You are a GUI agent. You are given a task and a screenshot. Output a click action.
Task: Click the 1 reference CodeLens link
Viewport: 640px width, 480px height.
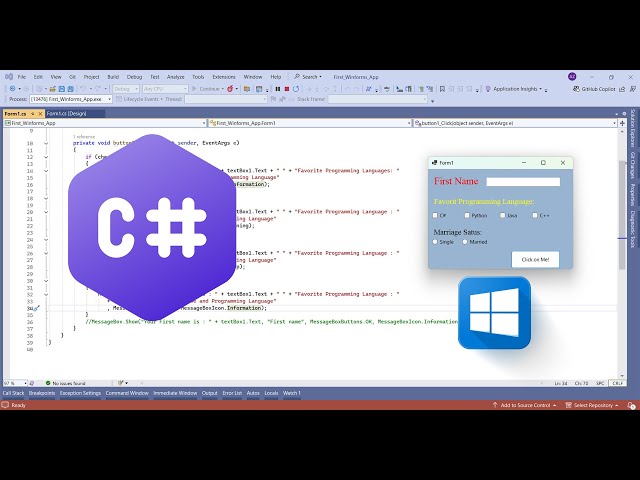click(84, 137)
